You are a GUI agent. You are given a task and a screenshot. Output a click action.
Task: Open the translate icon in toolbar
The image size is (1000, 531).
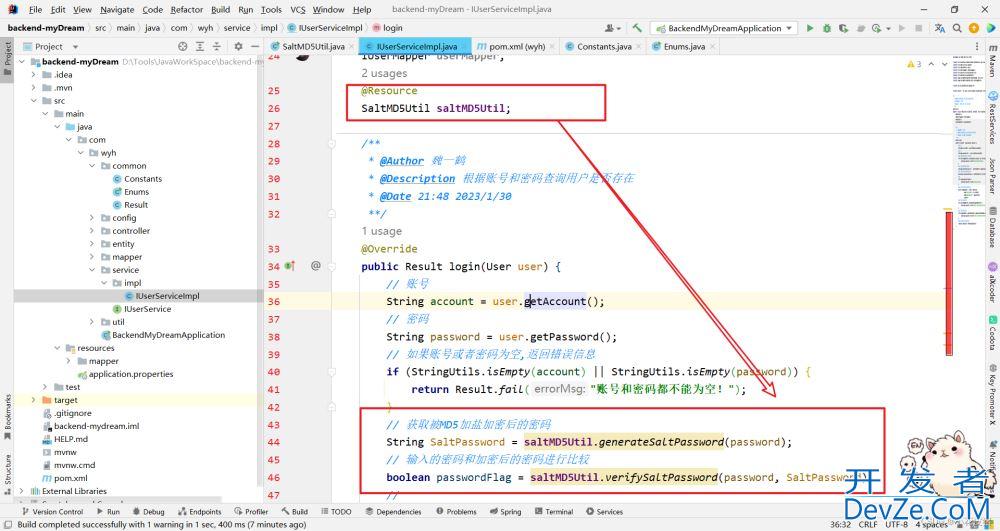pos(939,28)
